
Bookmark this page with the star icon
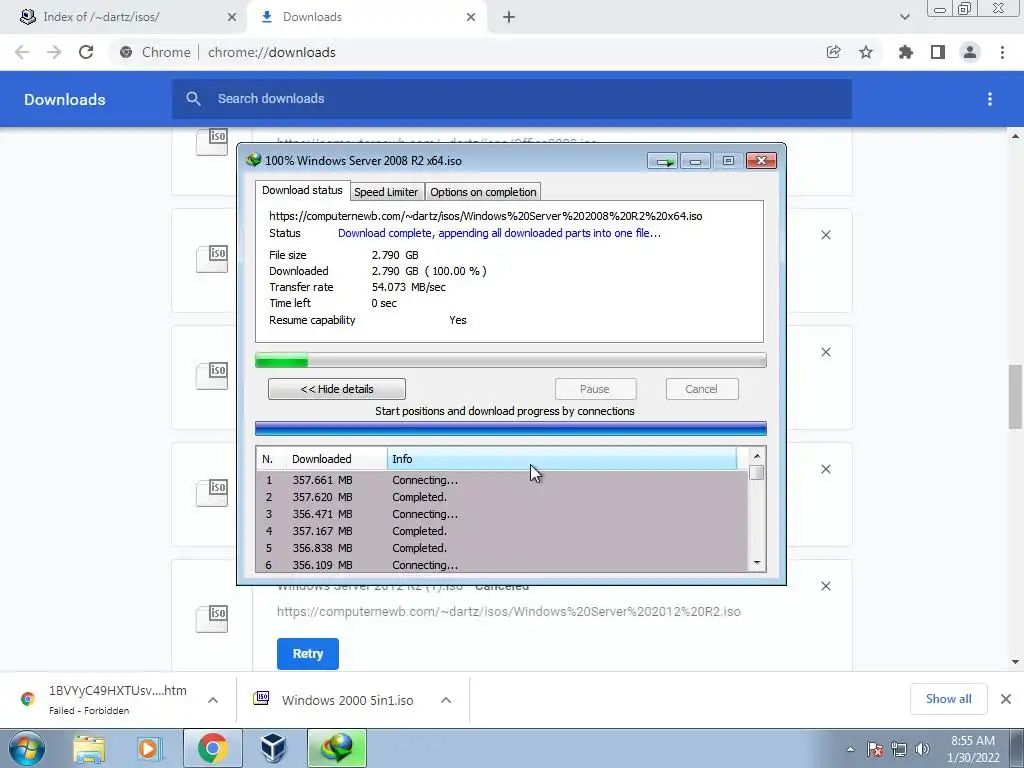pyautogui.click(x=866, y=52)
